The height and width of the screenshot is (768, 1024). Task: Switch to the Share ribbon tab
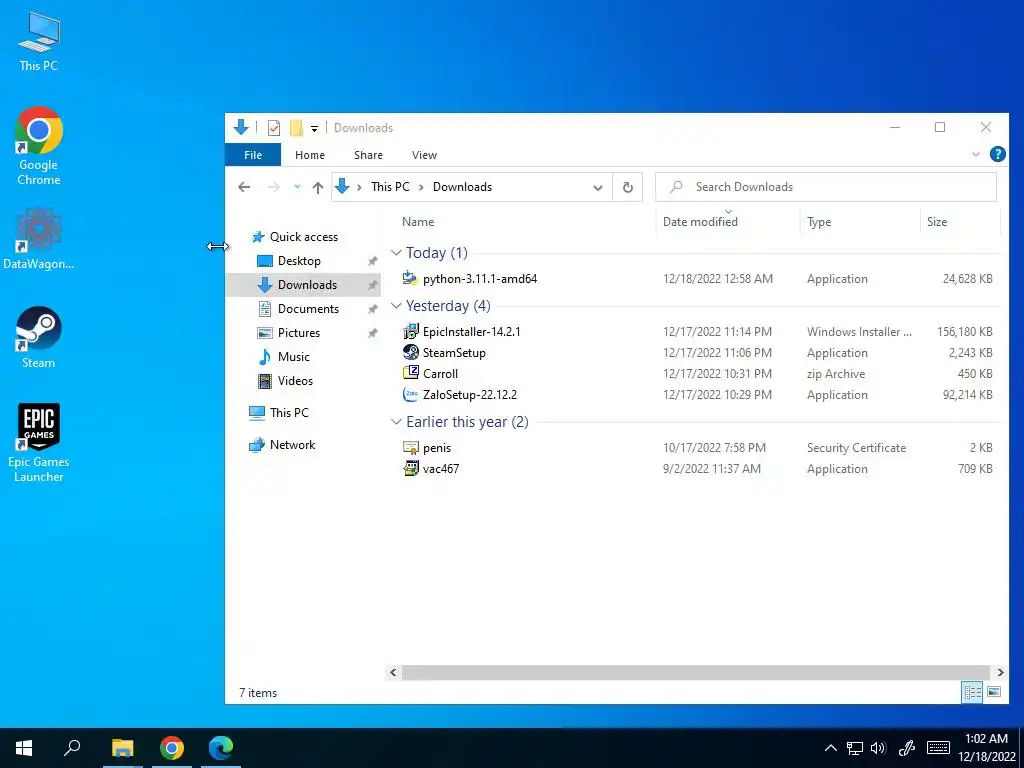[x=368, y=155]
